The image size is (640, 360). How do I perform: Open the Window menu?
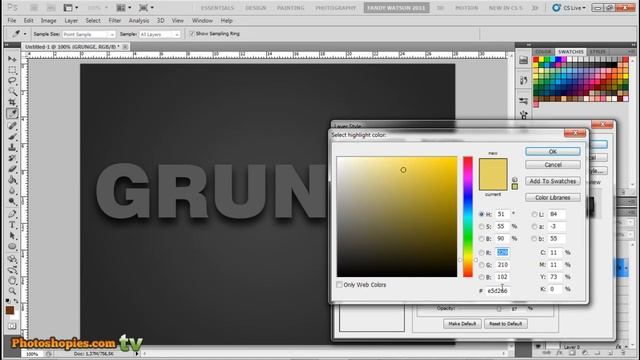coord(202,20)
